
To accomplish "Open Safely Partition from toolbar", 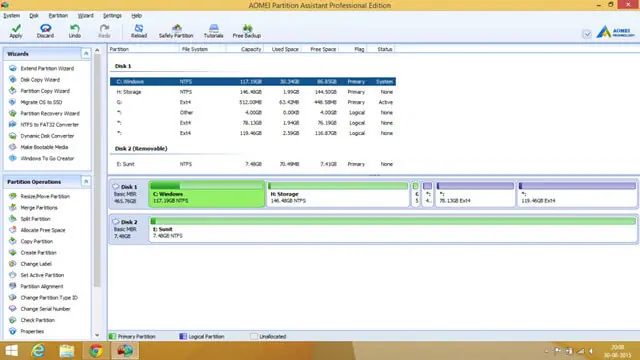I will (176, 31).
